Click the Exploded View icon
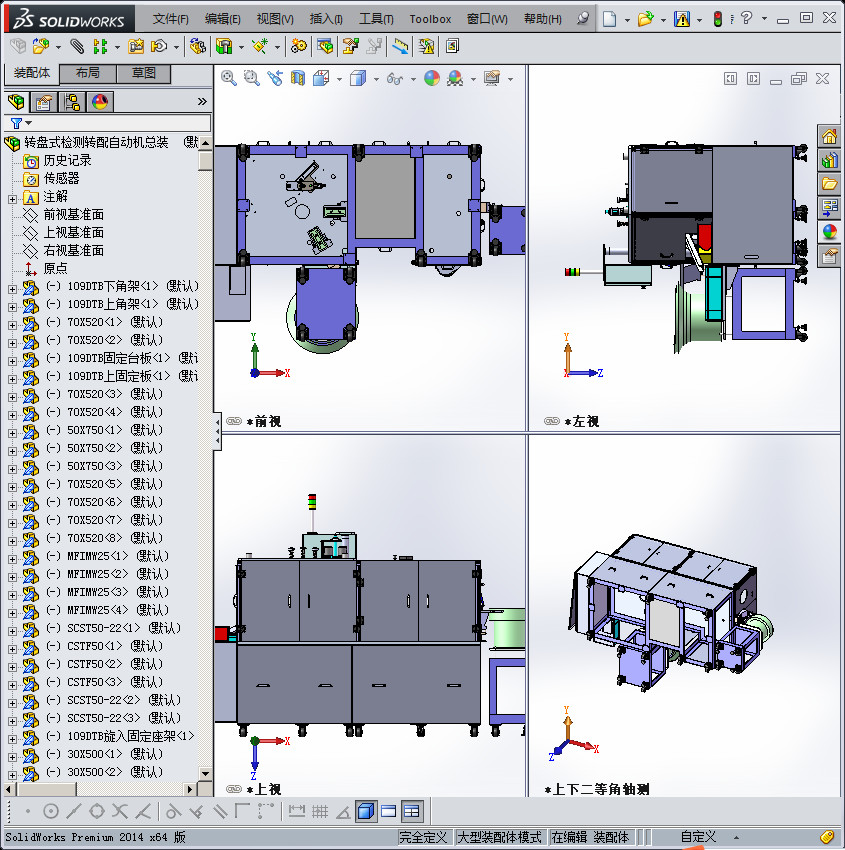The image size is (845, 850). click(350, 46)
